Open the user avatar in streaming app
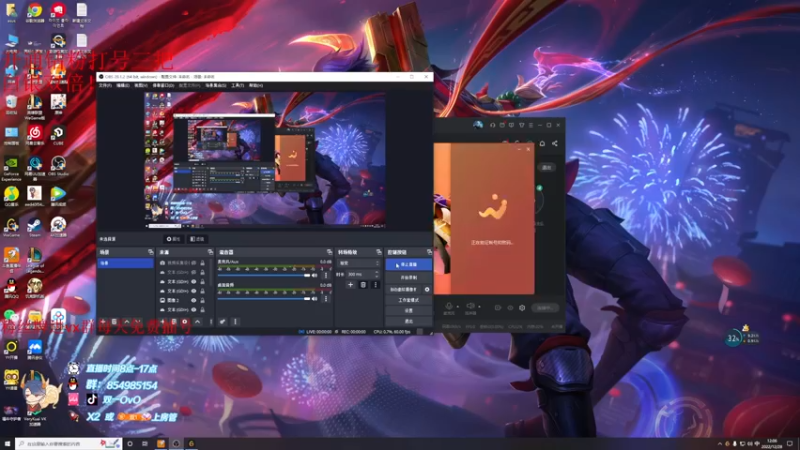The height and width of the screenshot is (450, 800). coord(478,125)
